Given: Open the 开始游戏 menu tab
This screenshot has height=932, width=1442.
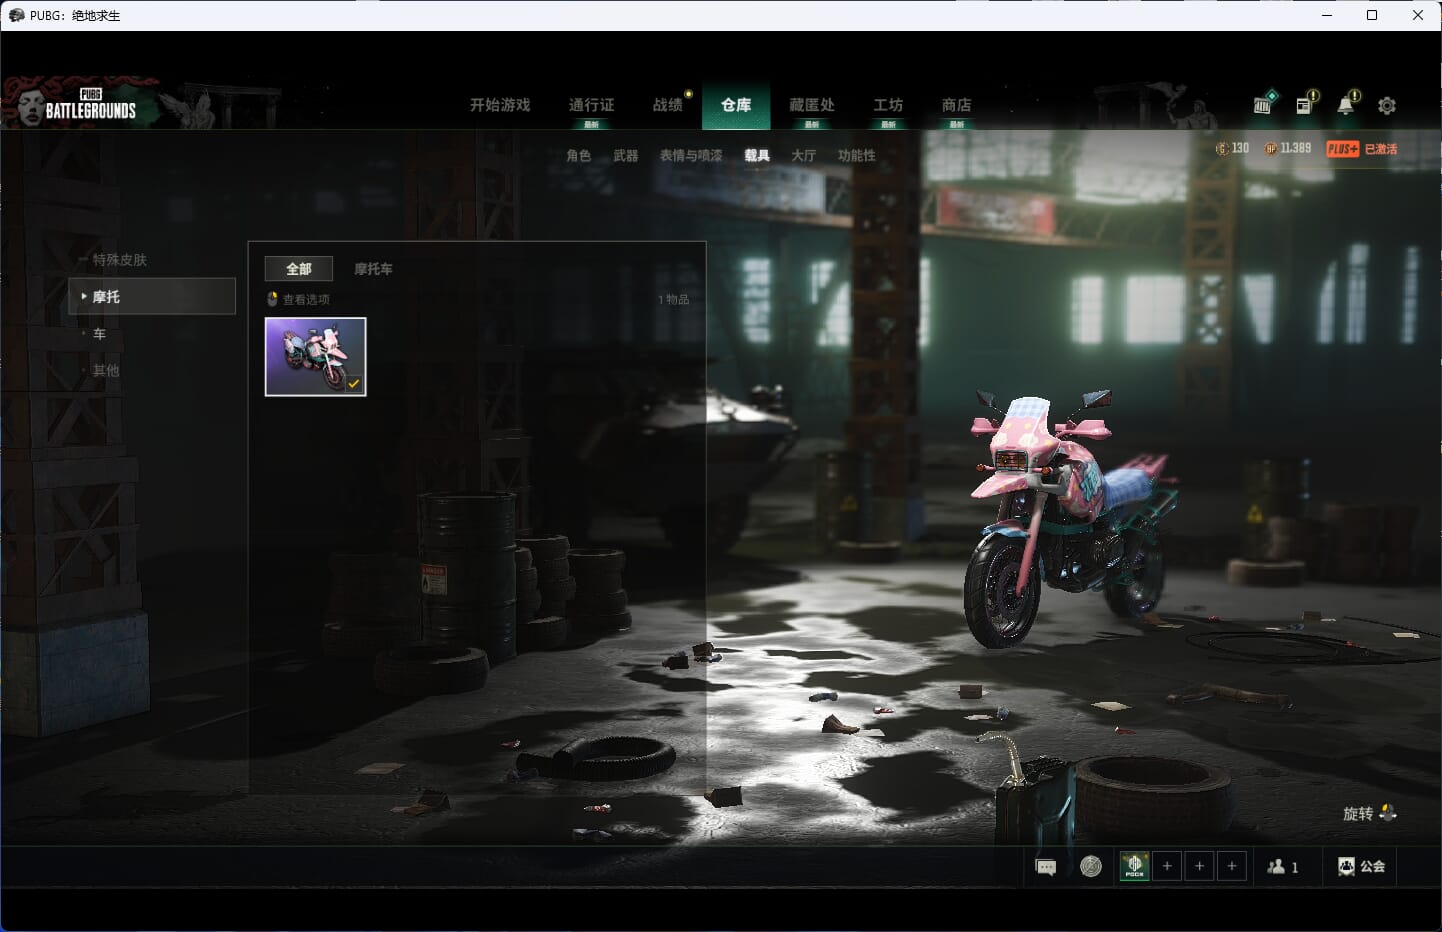Looking at the screenshot, I should [x=500, y=105].
